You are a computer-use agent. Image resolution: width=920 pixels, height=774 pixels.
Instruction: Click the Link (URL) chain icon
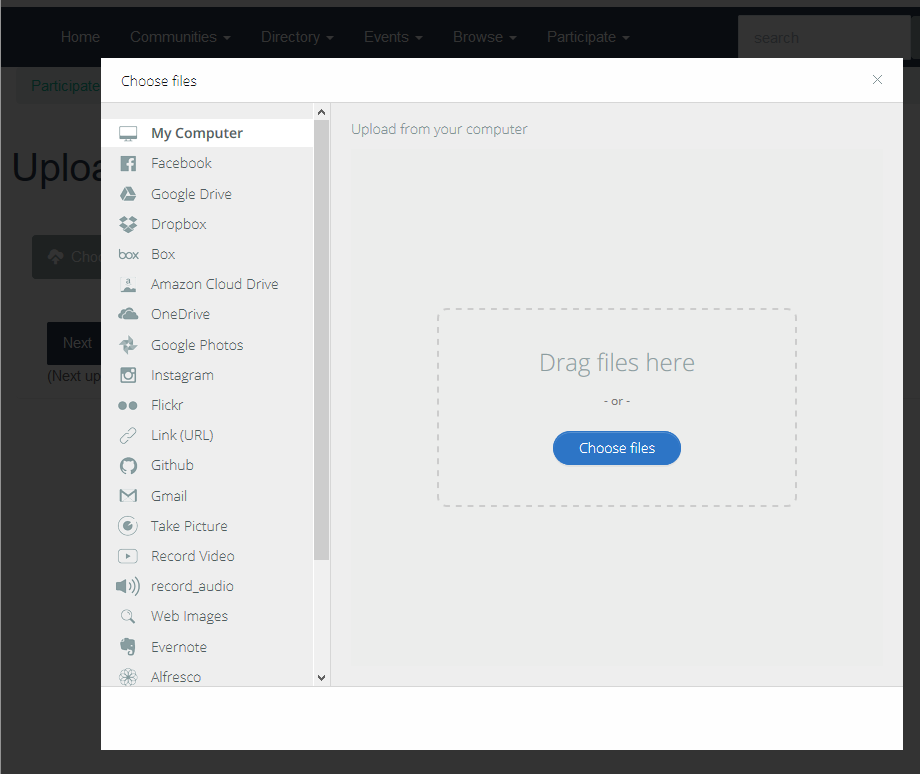coord(128,435)
